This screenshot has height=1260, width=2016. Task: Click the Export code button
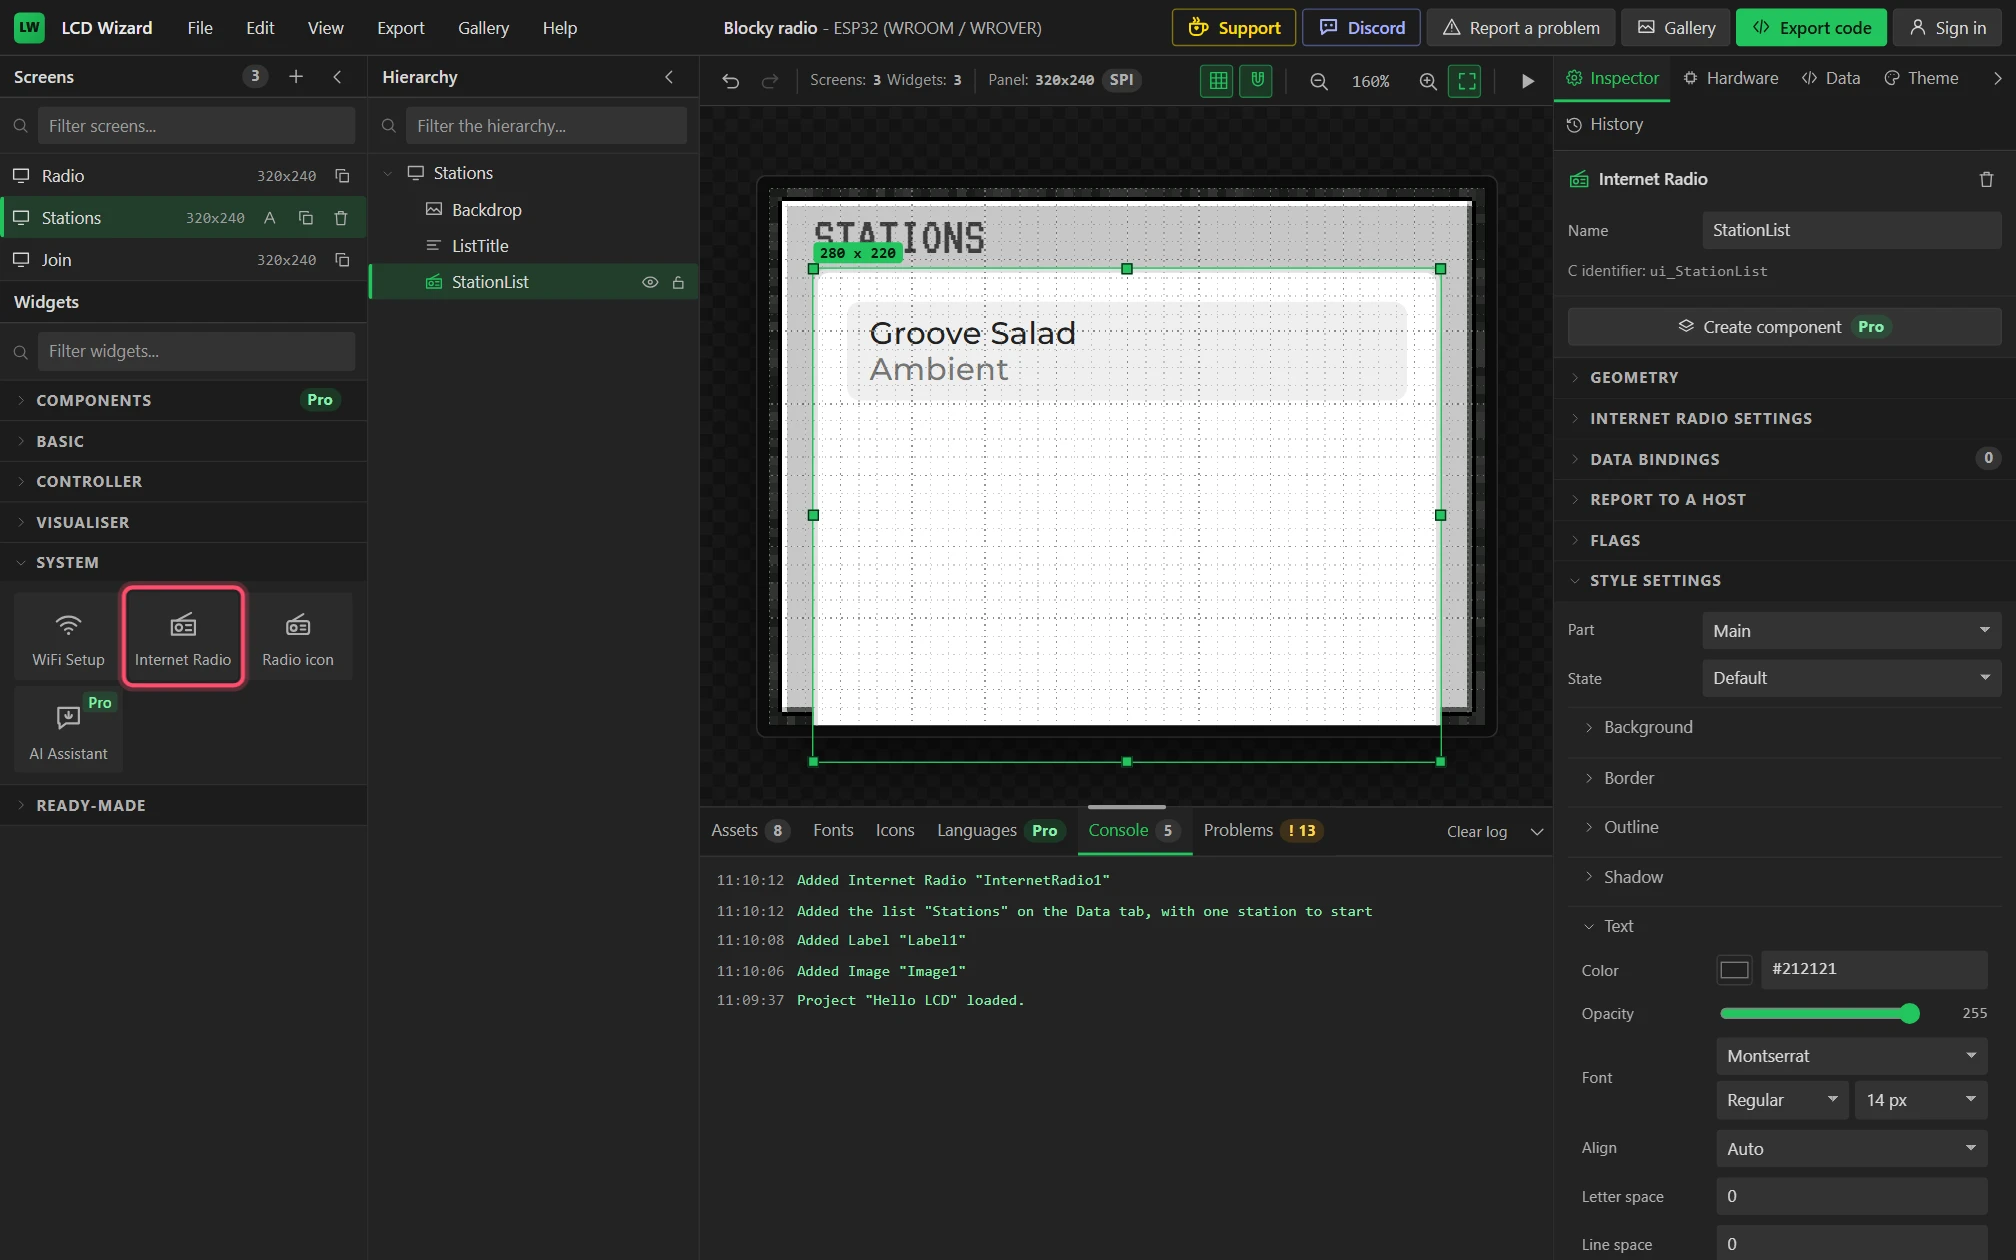point(1811,28)
